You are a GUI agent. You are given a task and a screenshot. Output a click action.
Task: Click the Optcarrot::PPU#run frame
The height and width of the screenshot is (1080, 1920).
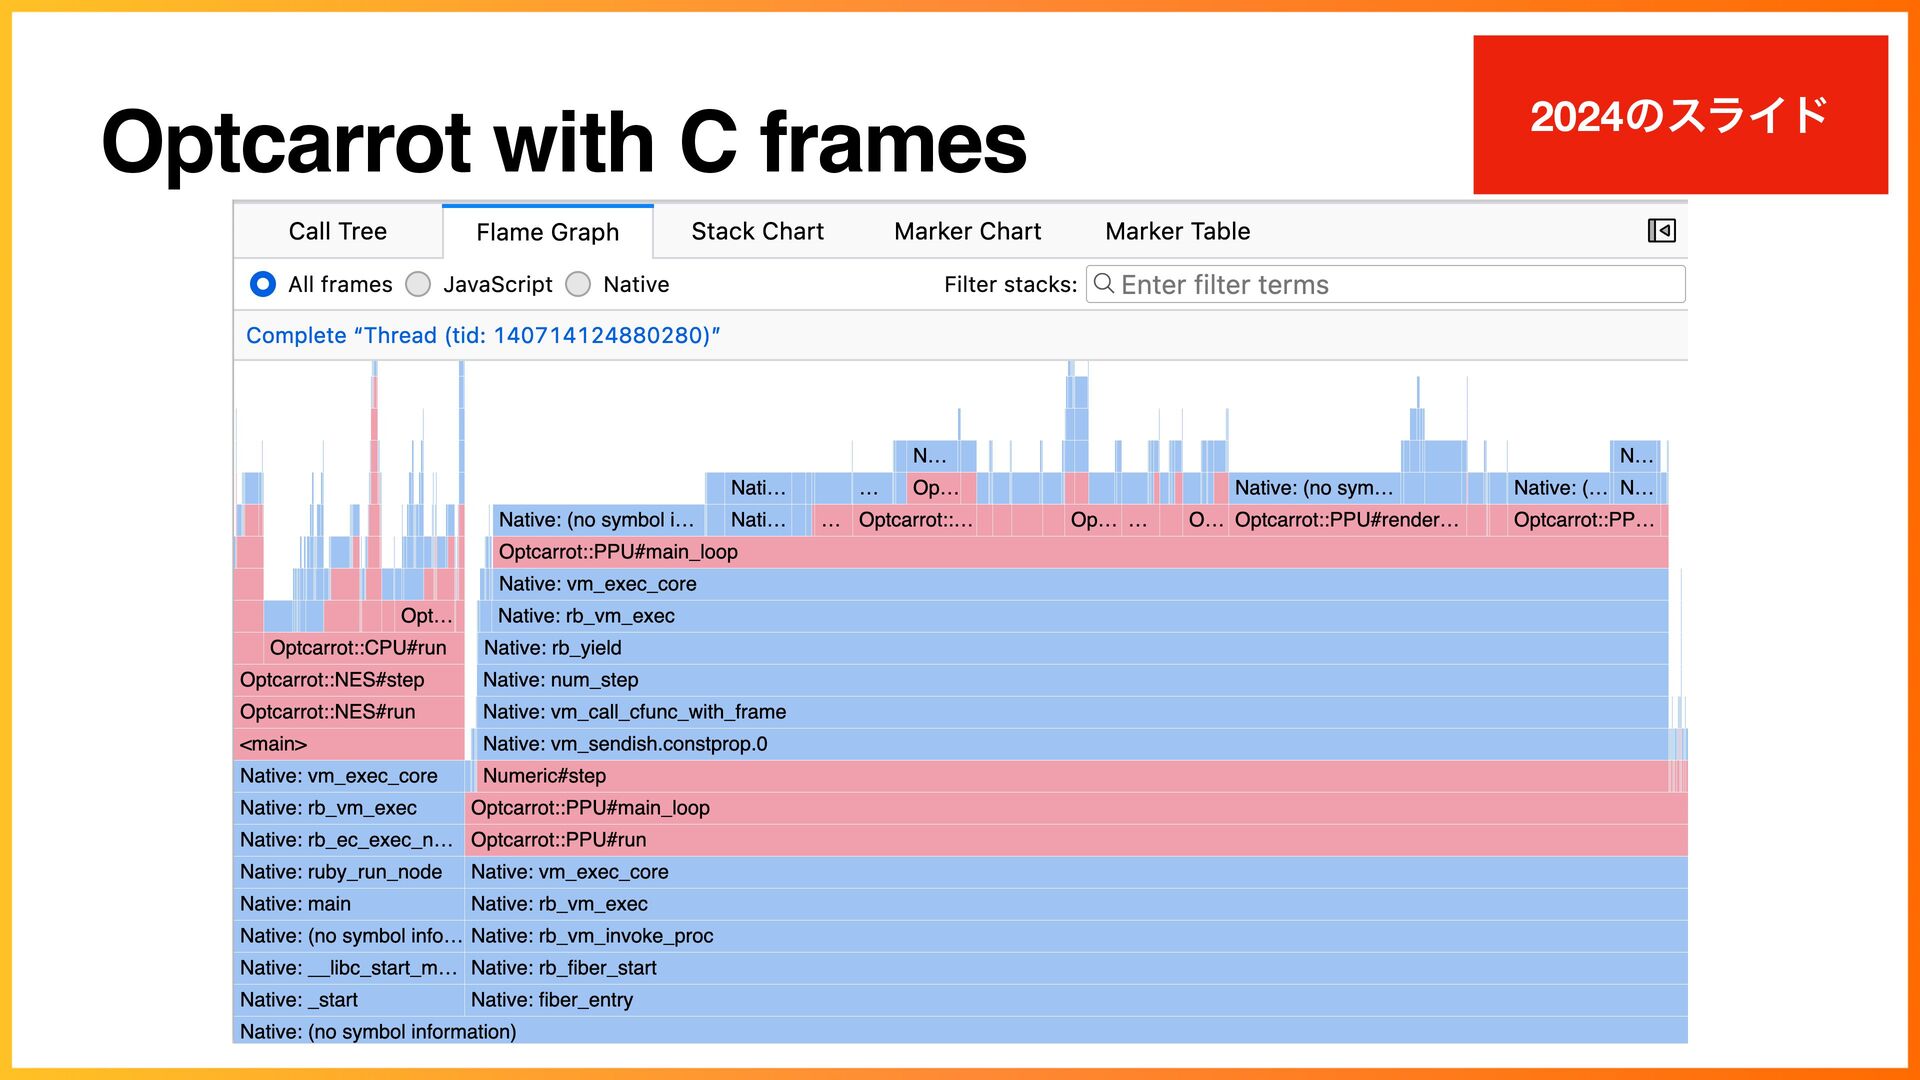[x=1076, y=840]
